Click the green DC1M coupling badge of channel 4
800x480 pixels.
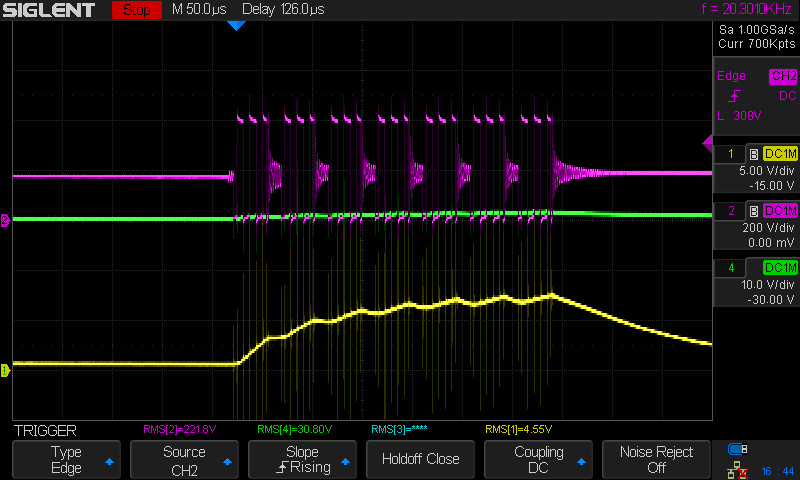tap(780, 268)
